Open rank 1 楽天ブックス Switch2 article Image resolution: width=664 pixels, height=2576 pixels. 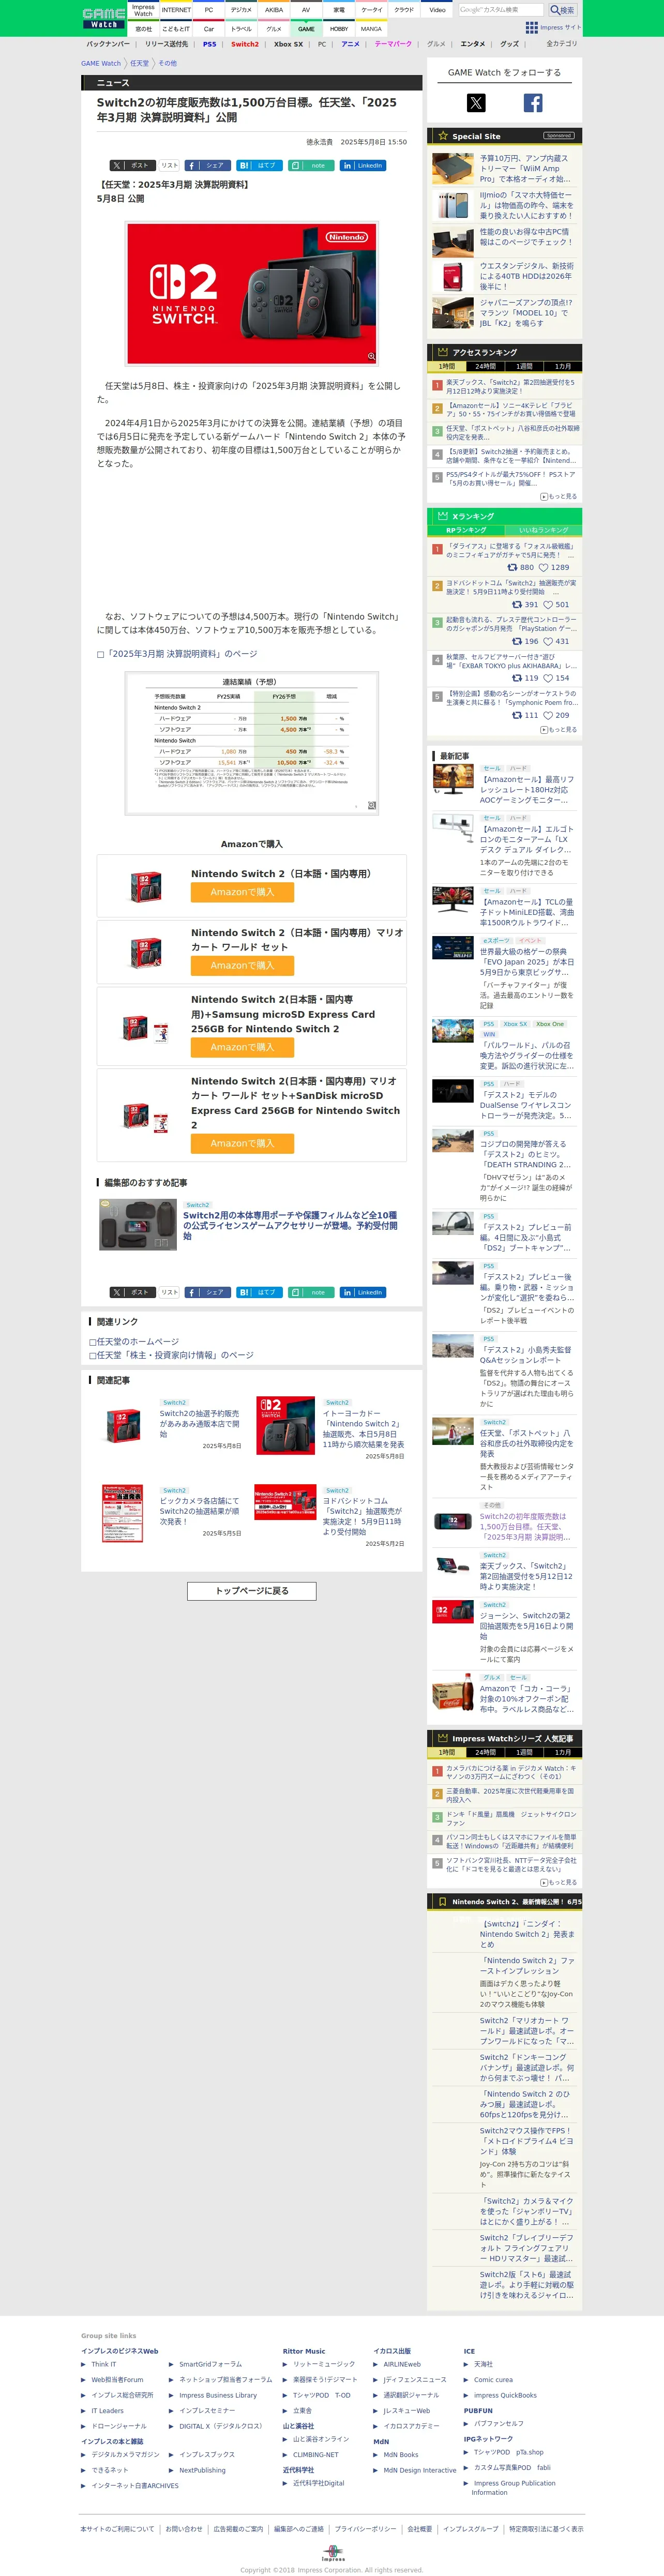tap(510, 386)
